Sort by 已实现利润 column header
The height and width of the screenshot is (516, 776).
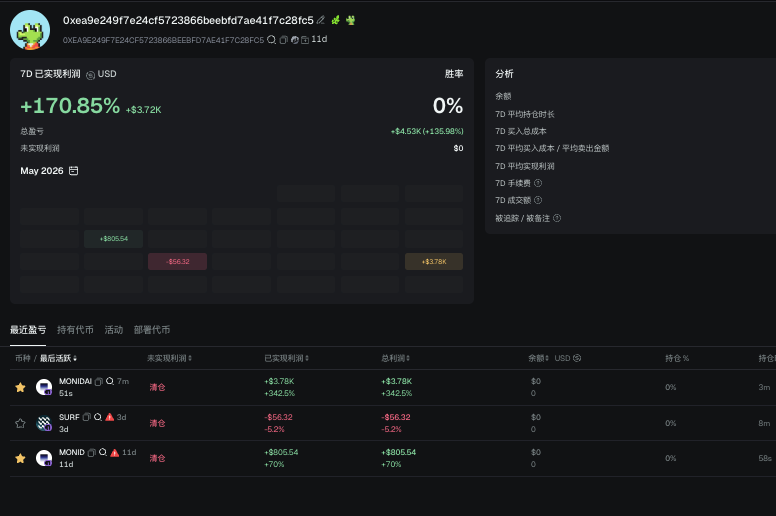click(x=287, y=358)
